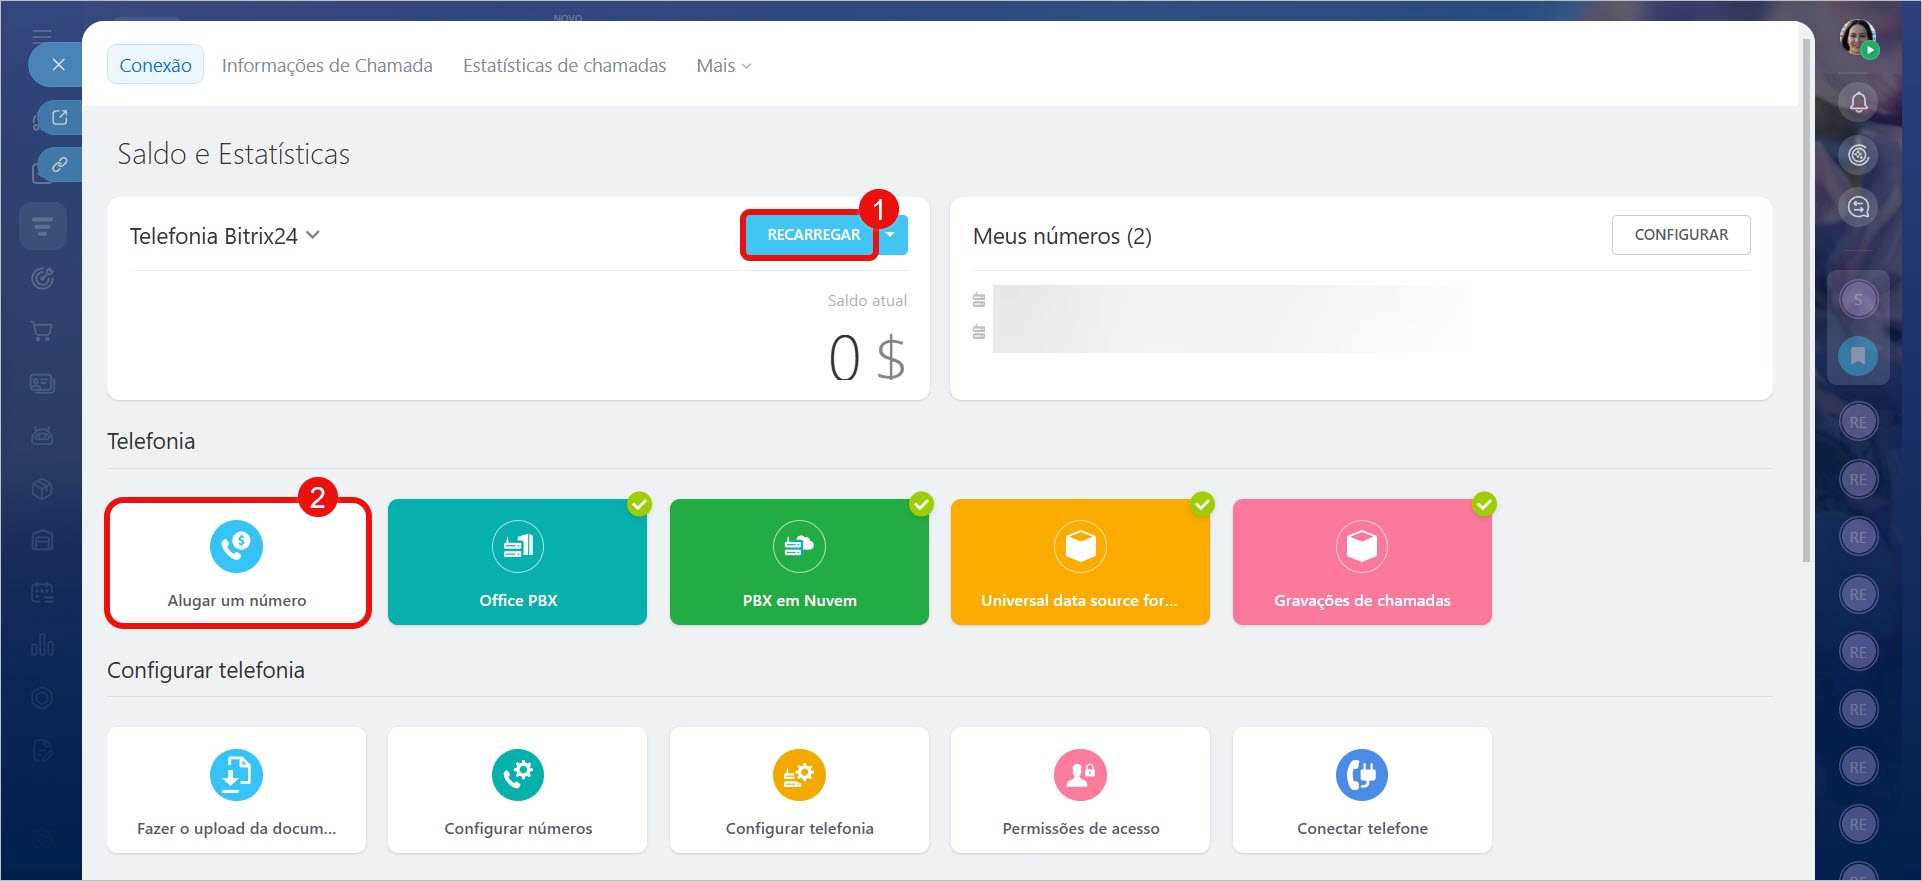Open the PBX em Nuvem tile
Viewport: 1922px width, 881px height.
coord(799,563)
